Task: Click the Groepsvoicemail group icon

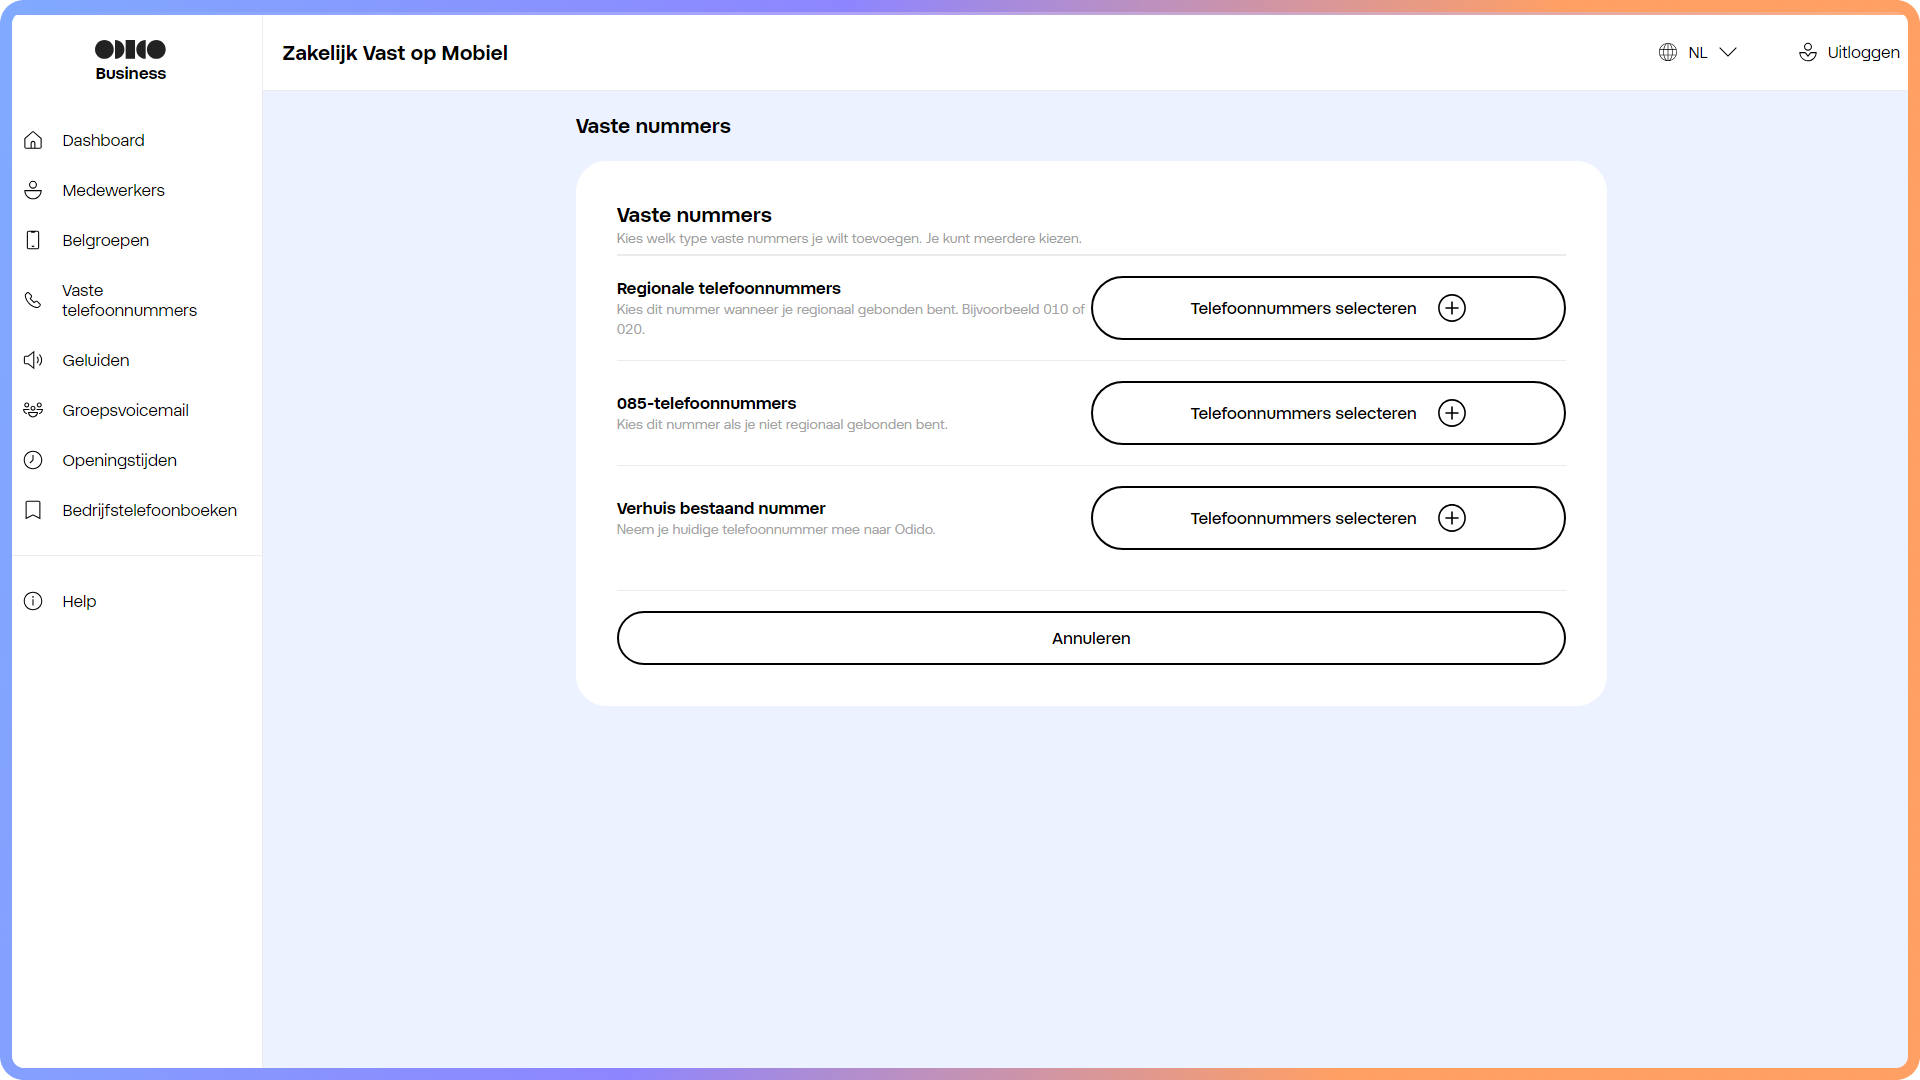Action: pyautogui.click(x=33, y=410)
